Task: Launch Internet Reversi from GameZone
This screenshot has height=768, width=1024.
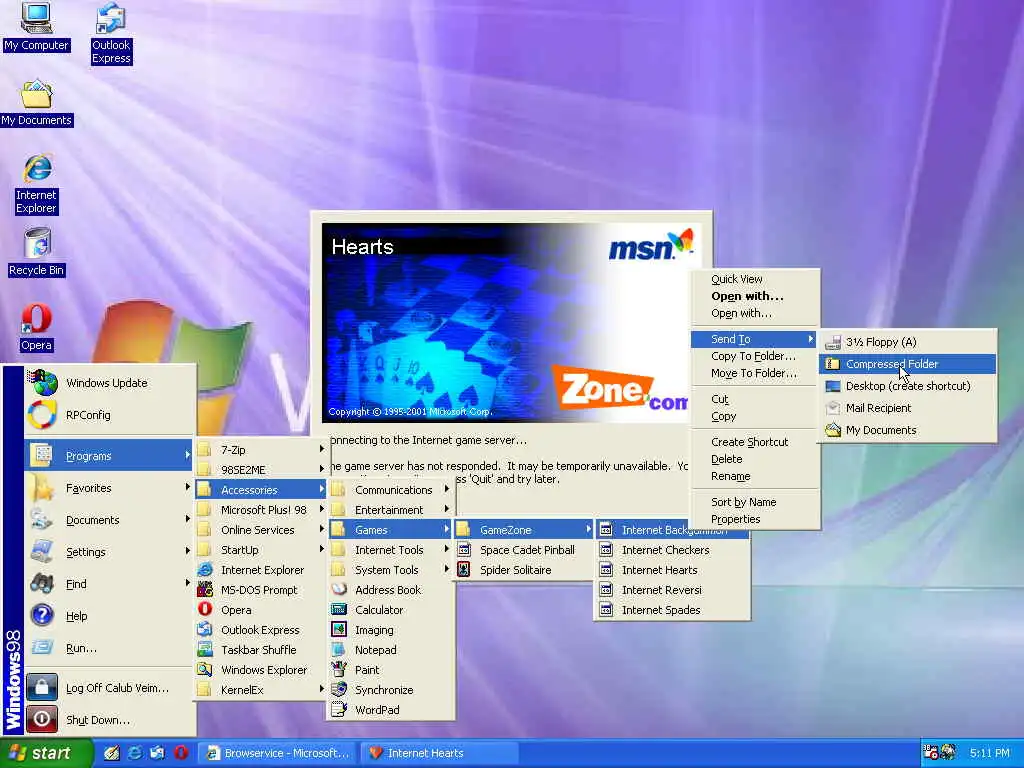Action: [x=671, y=590]
